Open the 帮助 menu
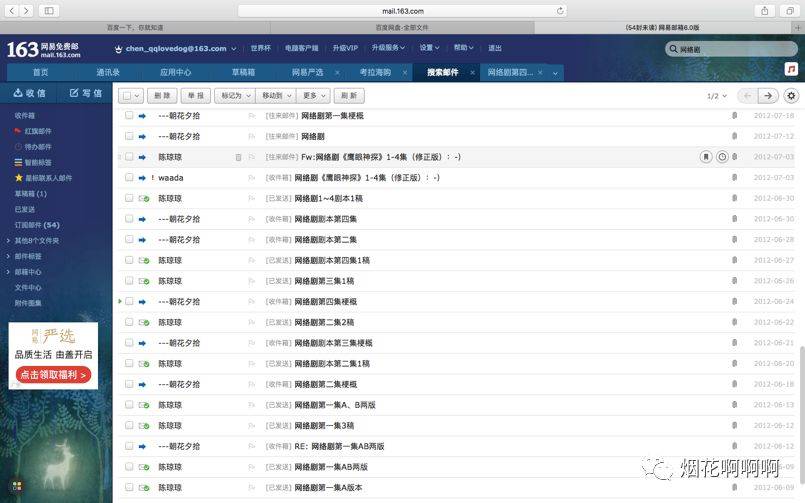This screenshot has width=805, height=503. (463, 48)
